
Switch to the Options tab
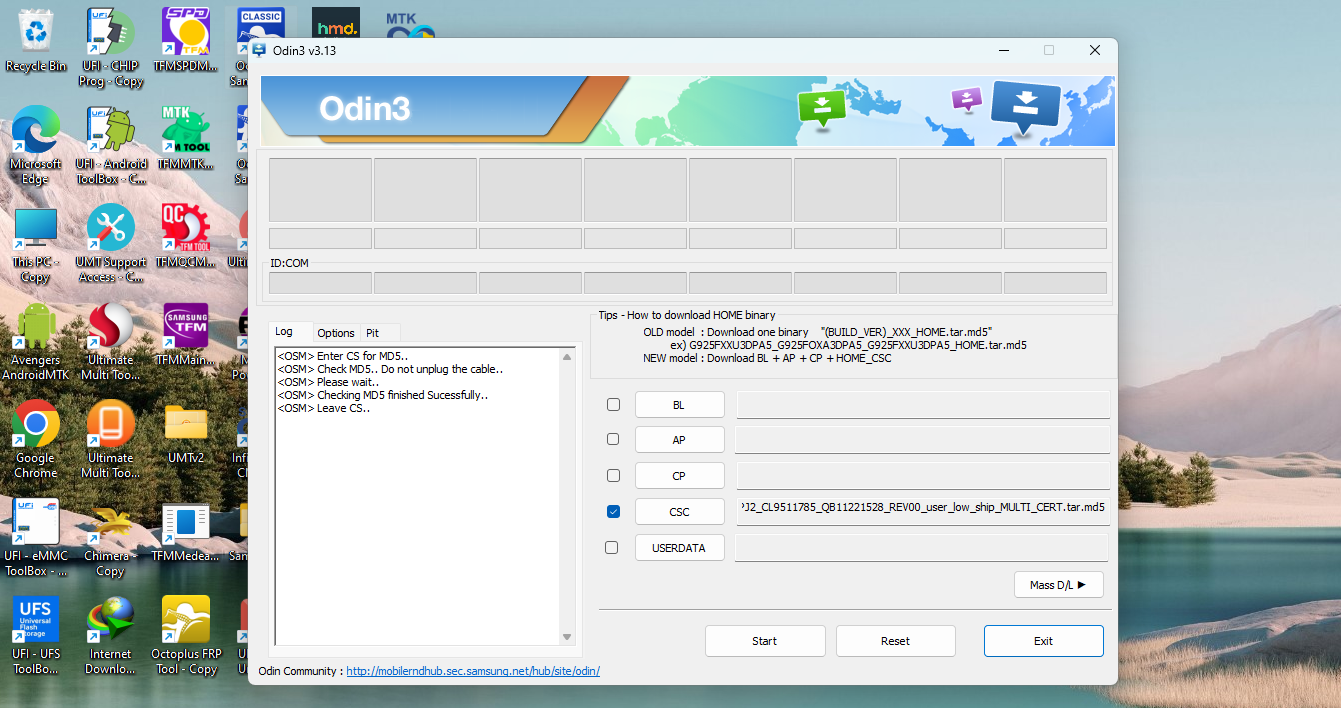pyautogui.click(x=336, y=333)
